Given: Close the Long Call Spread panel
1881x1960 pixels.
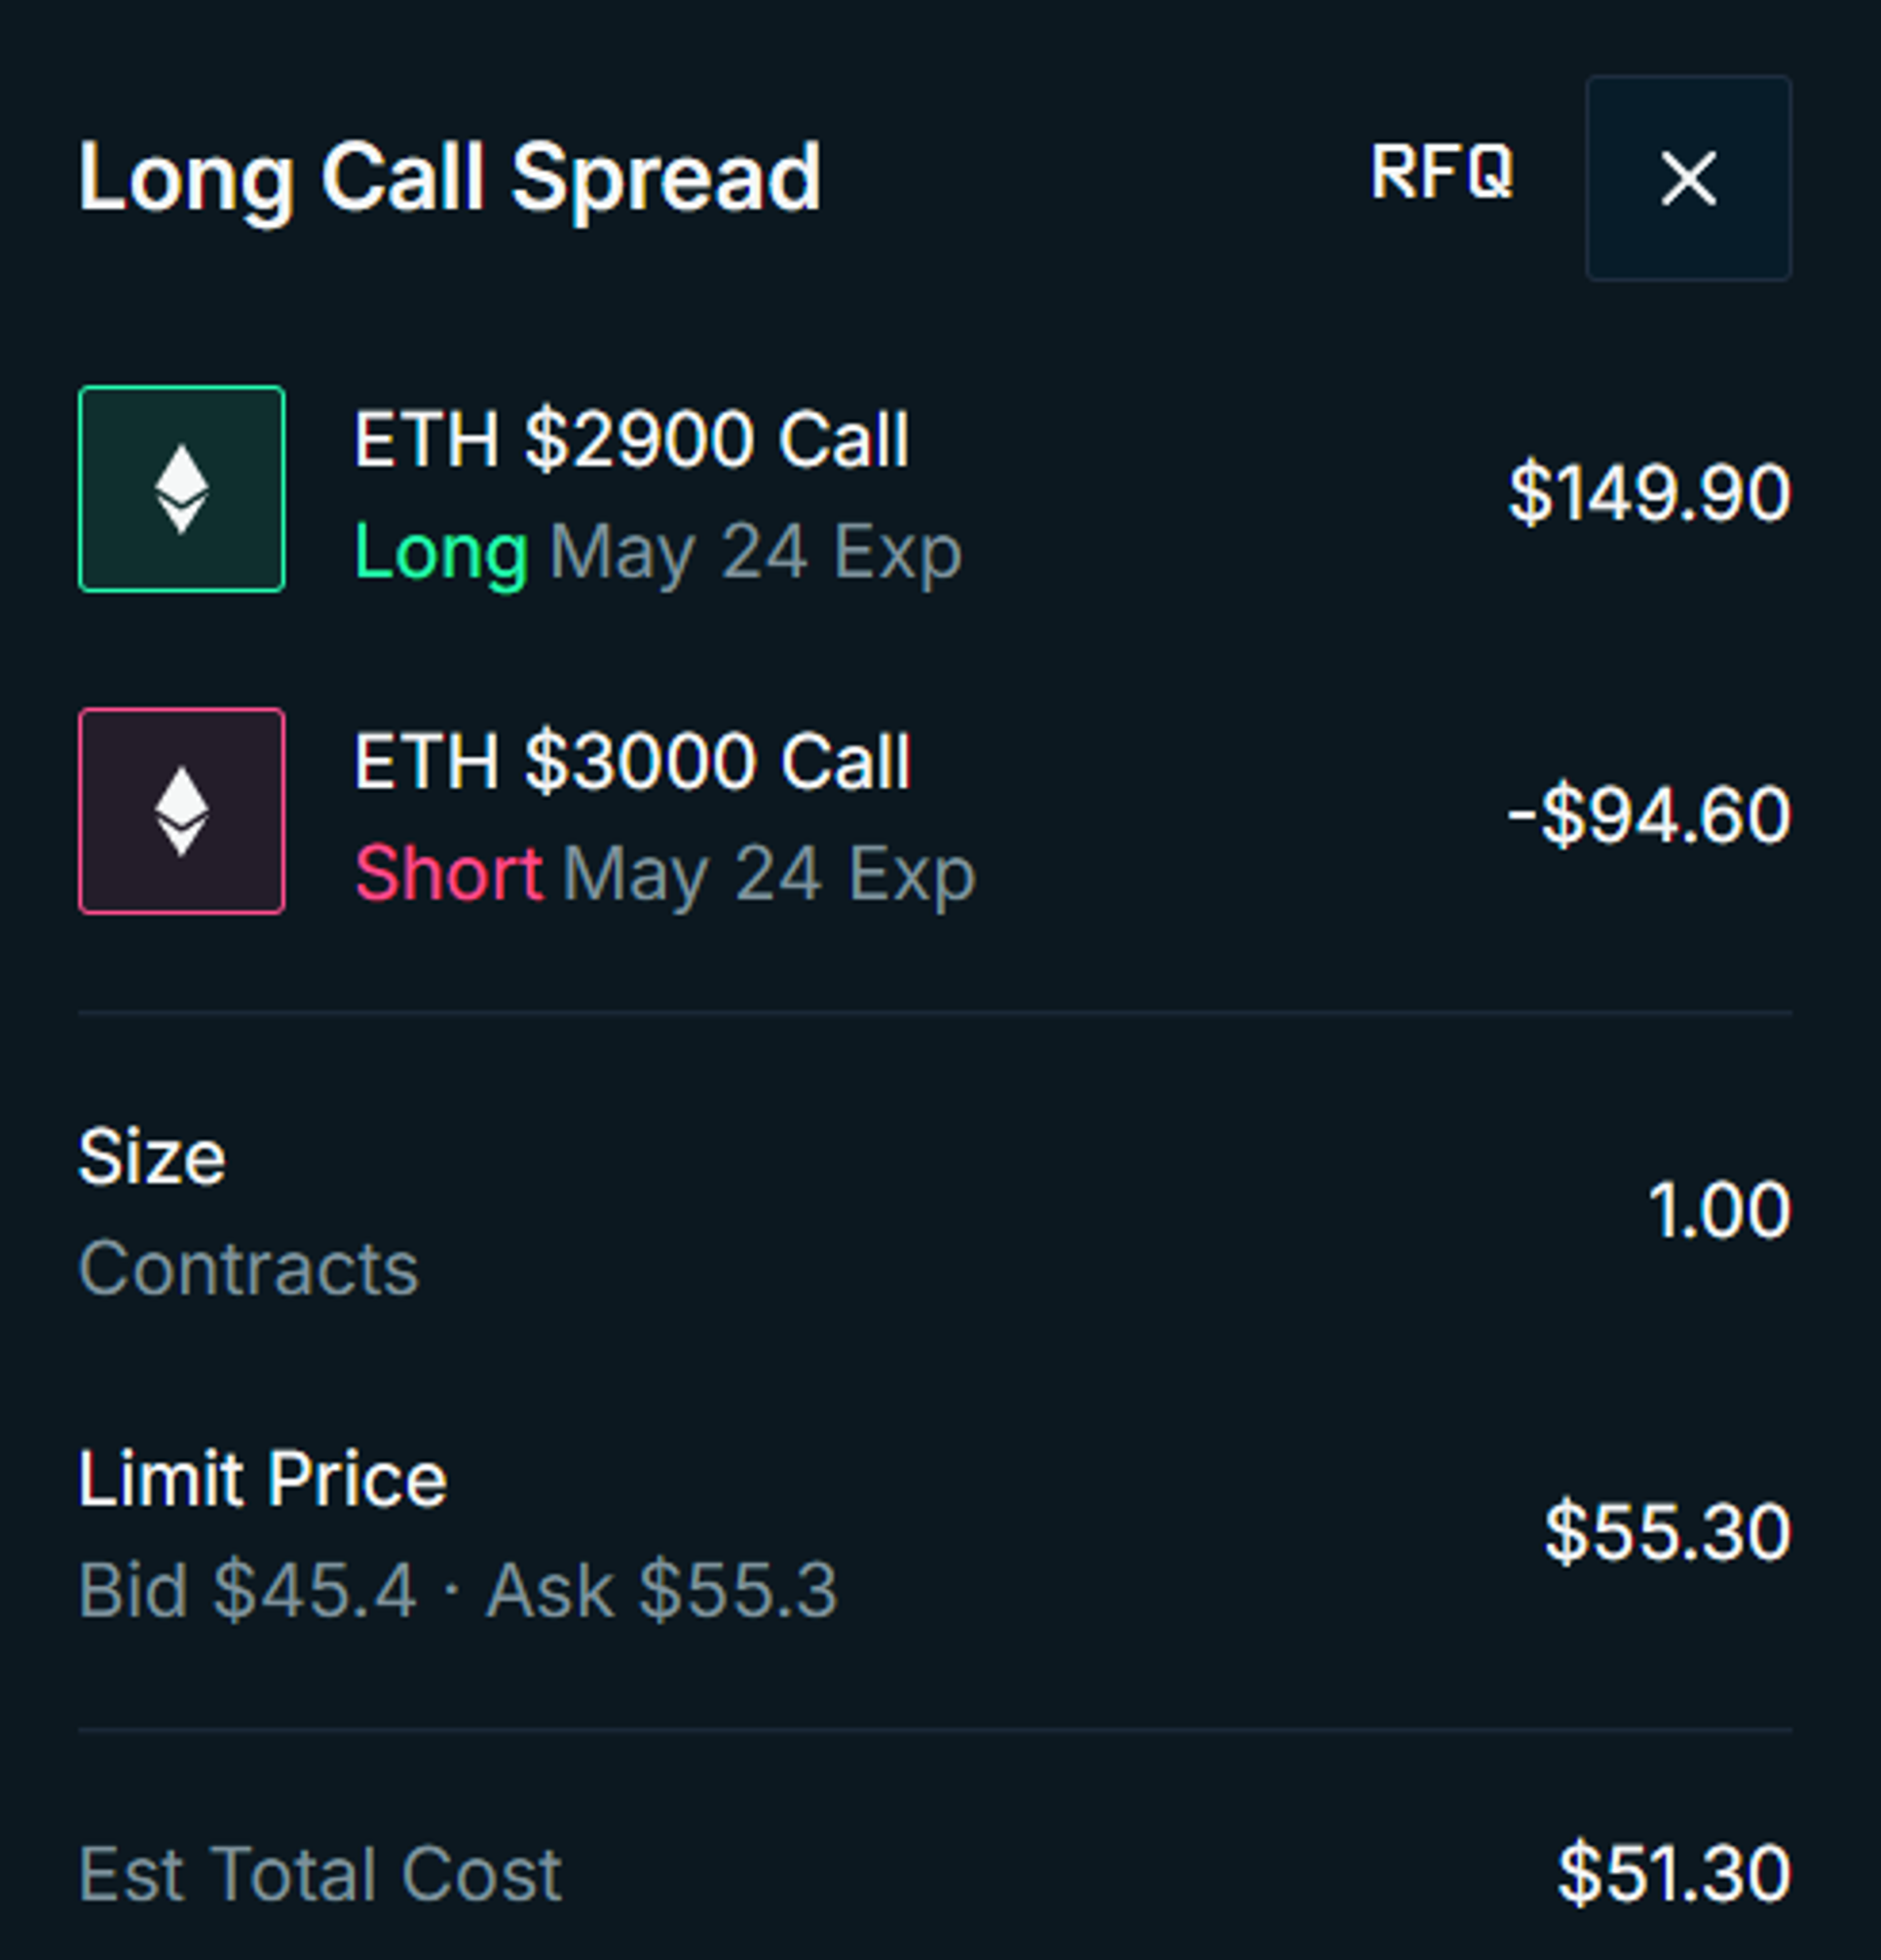Looking at the screenshot, I should click(1688, 178).
